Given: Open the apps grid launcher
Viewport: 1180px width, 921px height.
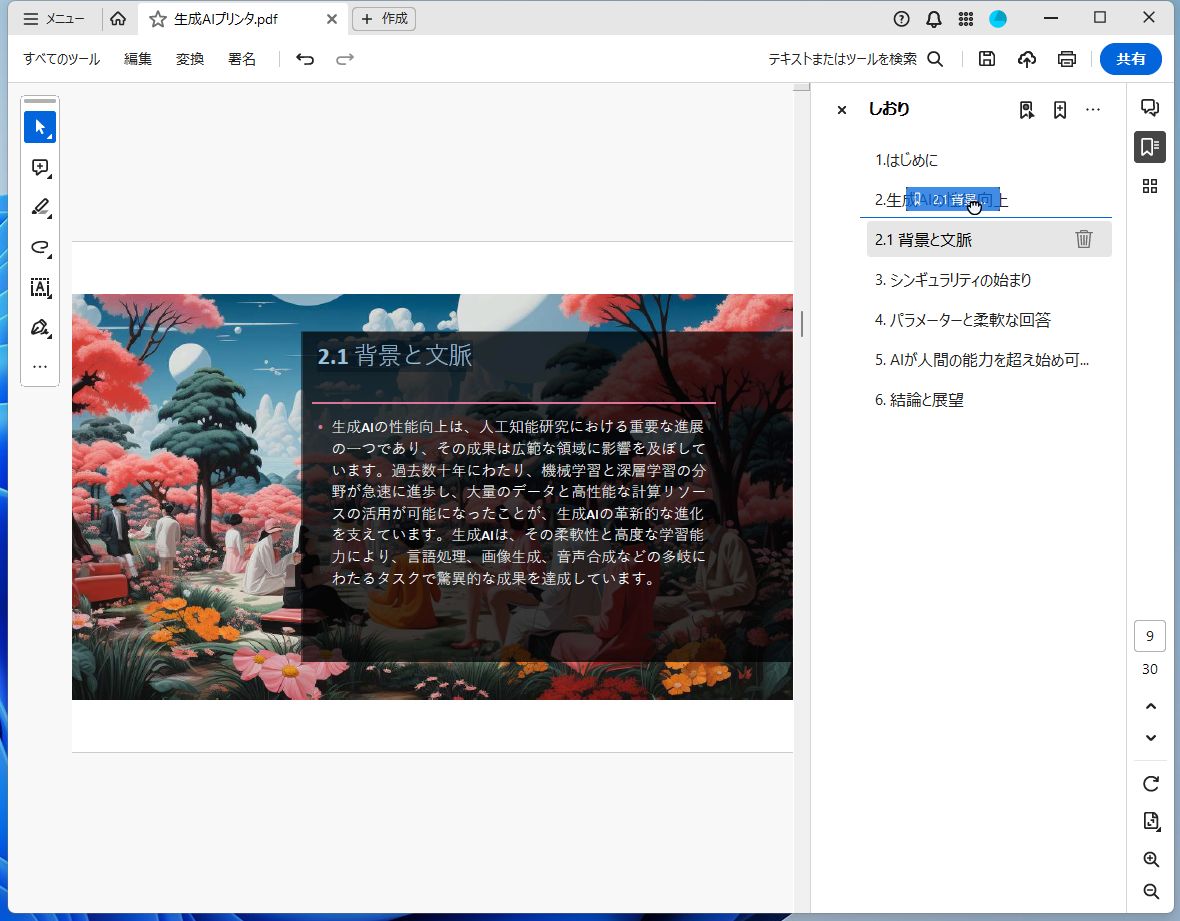Looking at the screenshot, I should (x=966, y=19).
